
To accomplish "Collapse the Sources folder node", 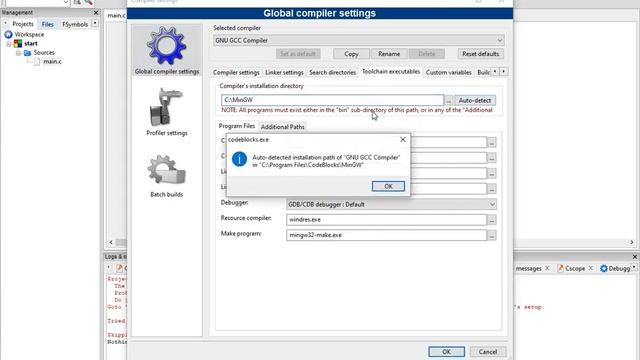I will [x=18, y=53].
